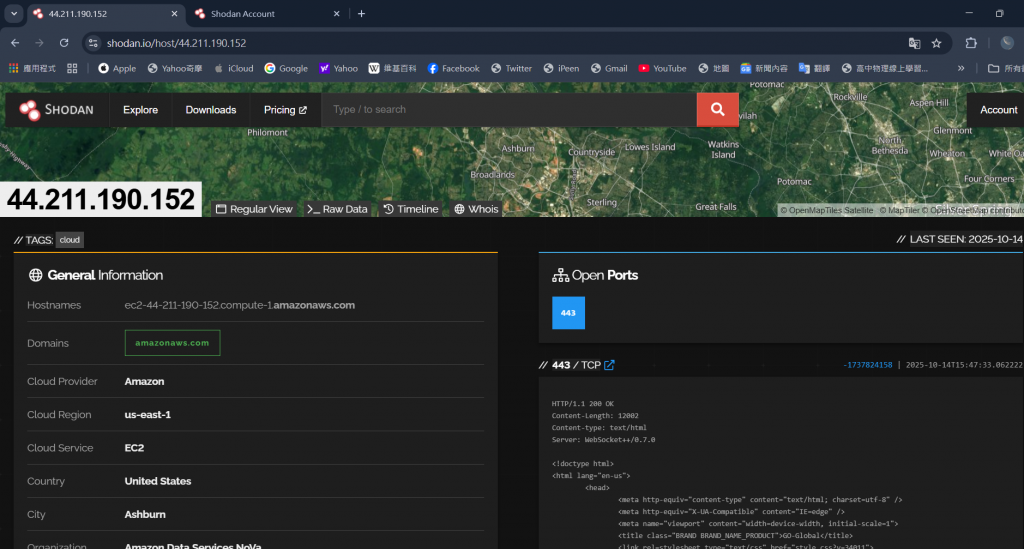Screen dimensions: 1024x549
Task: Open the apps grid bookmark icon
Action: click(32, 68)
